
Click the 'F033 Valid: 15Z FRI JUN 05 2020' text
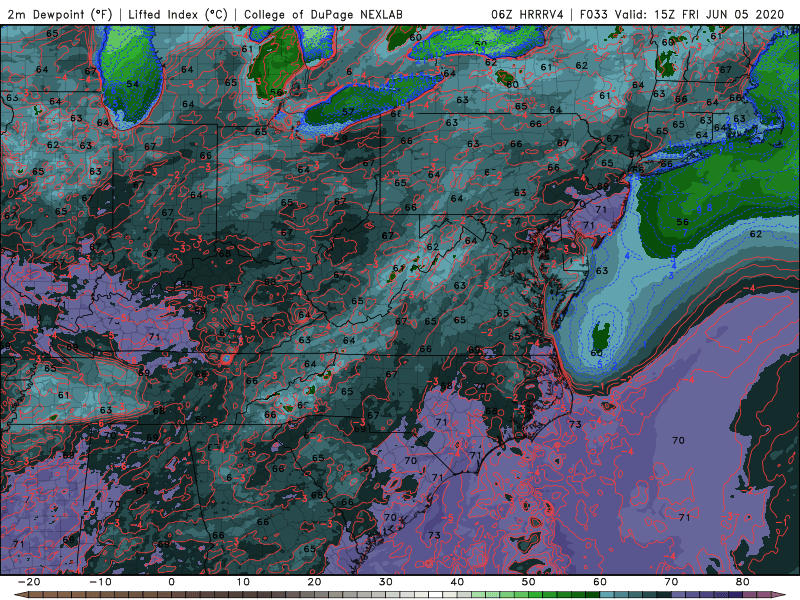(682, 14)
